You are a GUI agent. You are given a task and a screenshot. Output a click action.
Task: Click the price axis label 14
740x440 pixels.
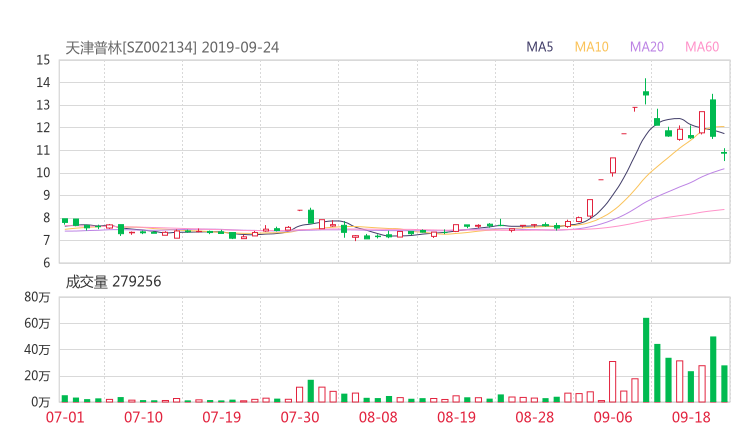pyautogui.click(x=43, y=83)
